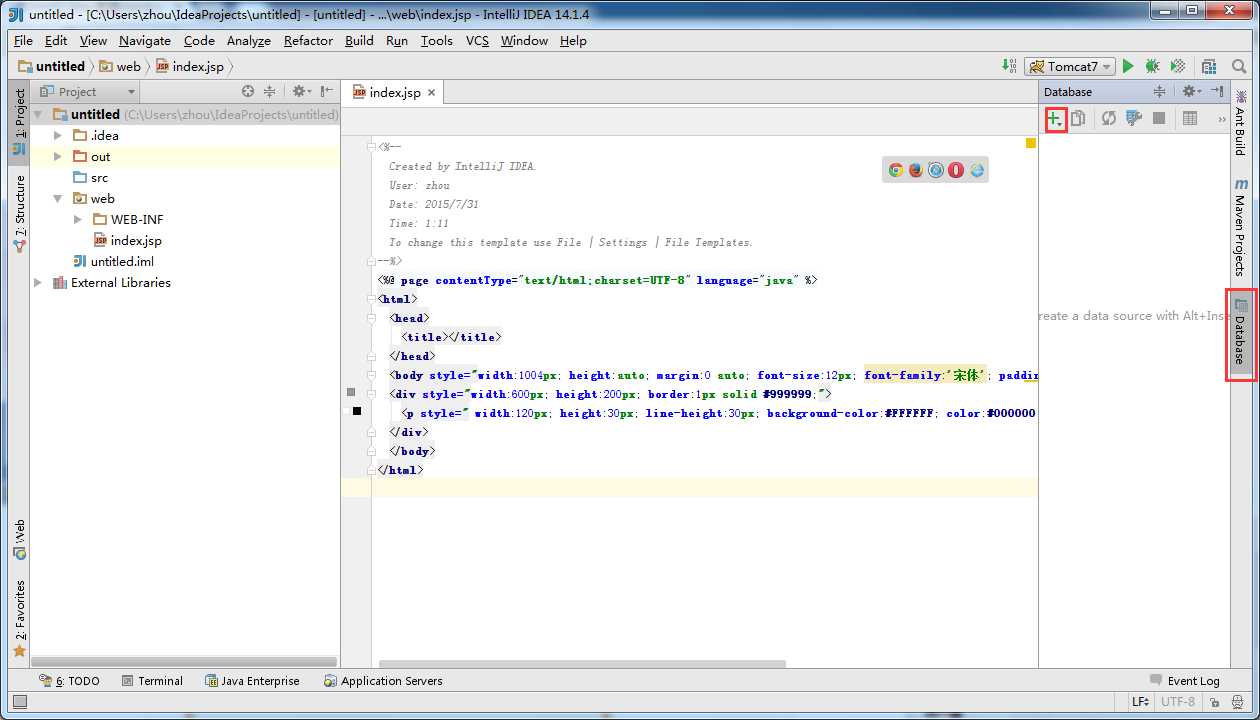Collapse the web folder

pyautogui.click(x=58, y=198)
